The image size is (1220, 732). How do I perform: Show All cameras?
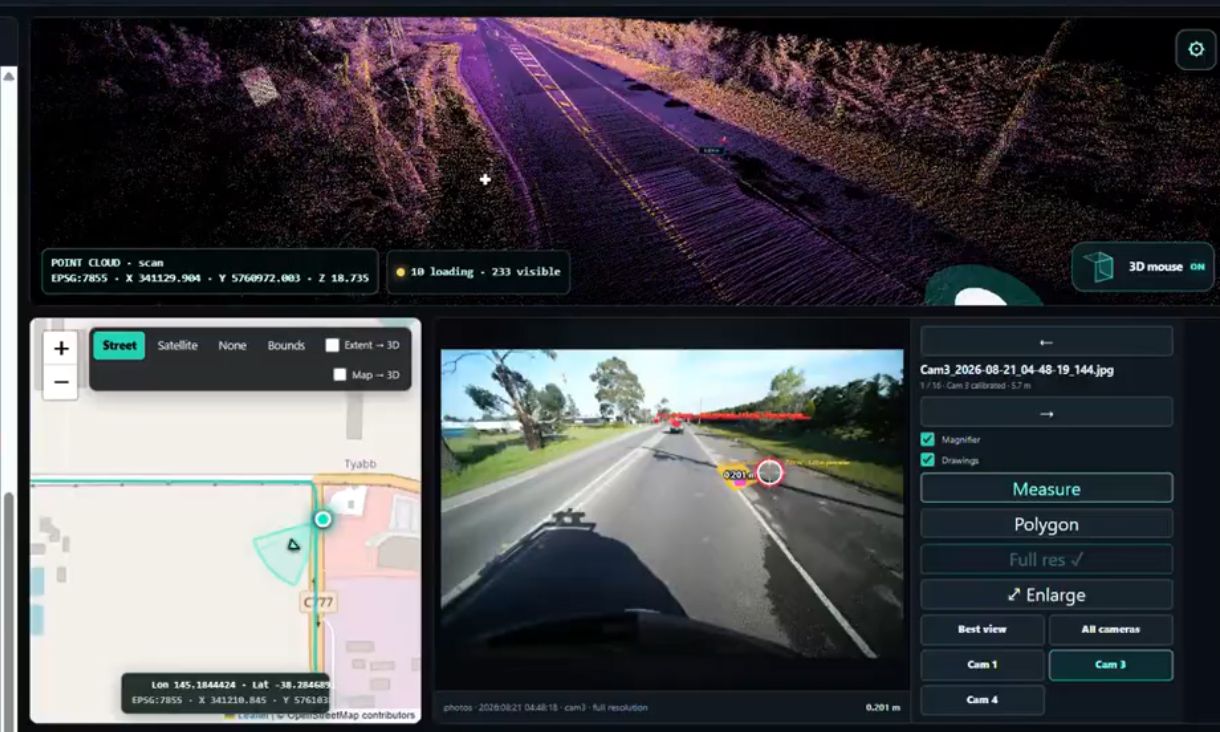[1110, 629]
